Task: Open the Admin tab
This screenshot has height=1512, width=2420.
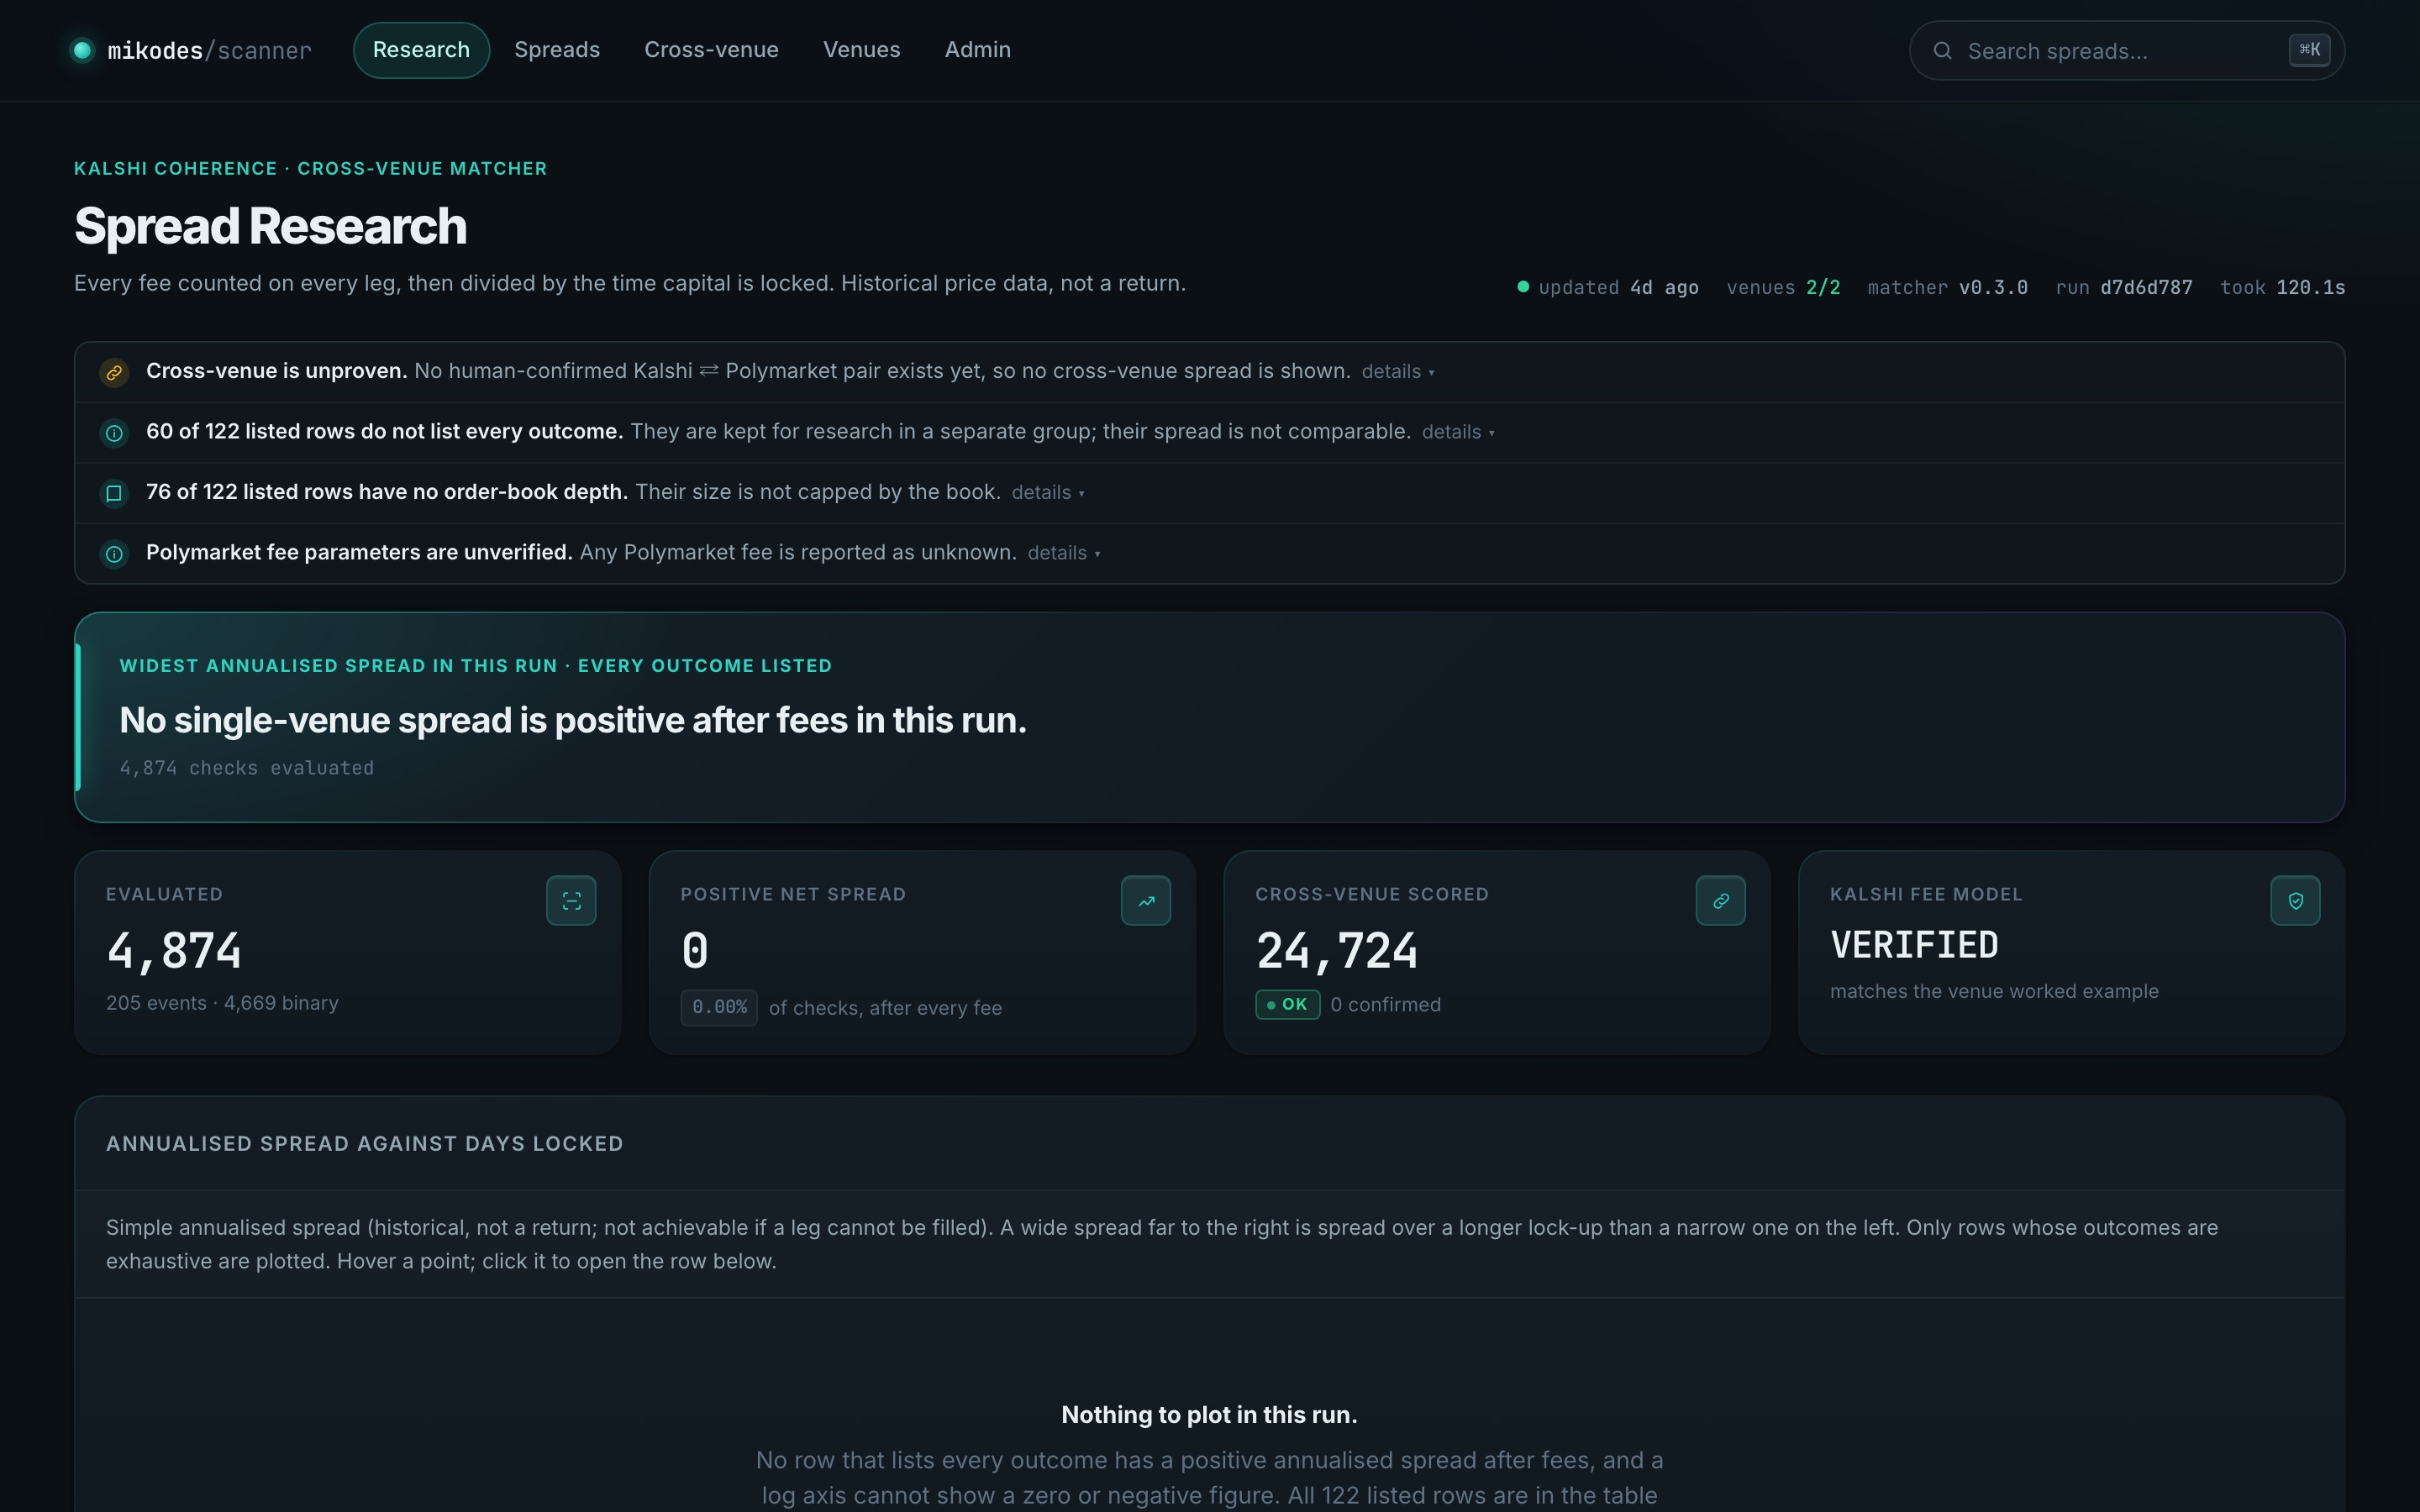Action: 977,50
